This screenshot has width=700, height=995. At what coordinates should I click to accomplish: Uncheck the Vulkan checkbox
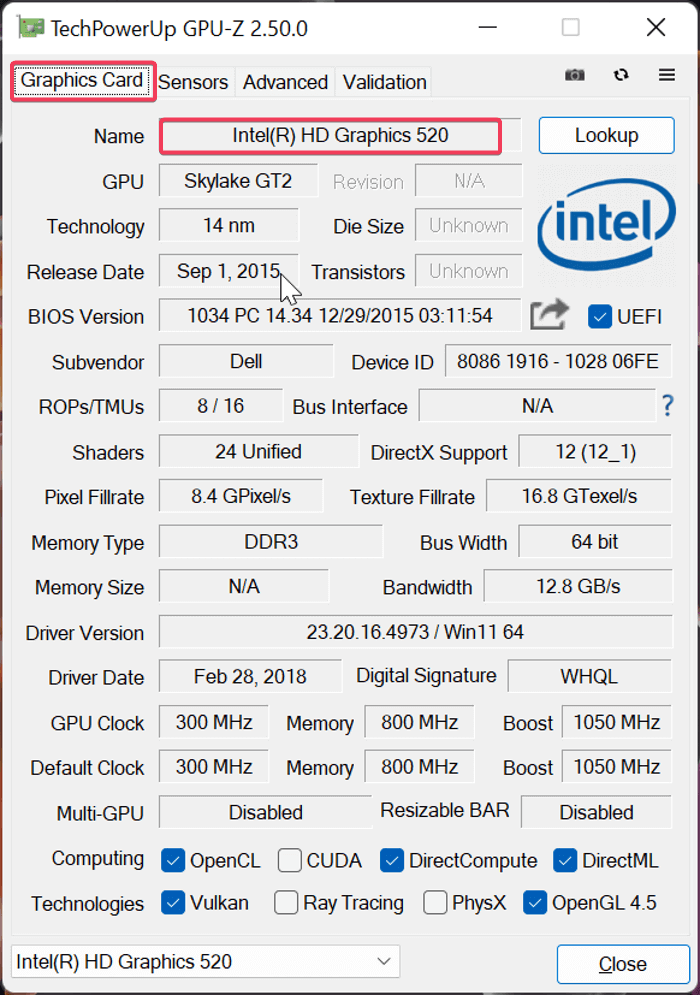coord(175,903)
